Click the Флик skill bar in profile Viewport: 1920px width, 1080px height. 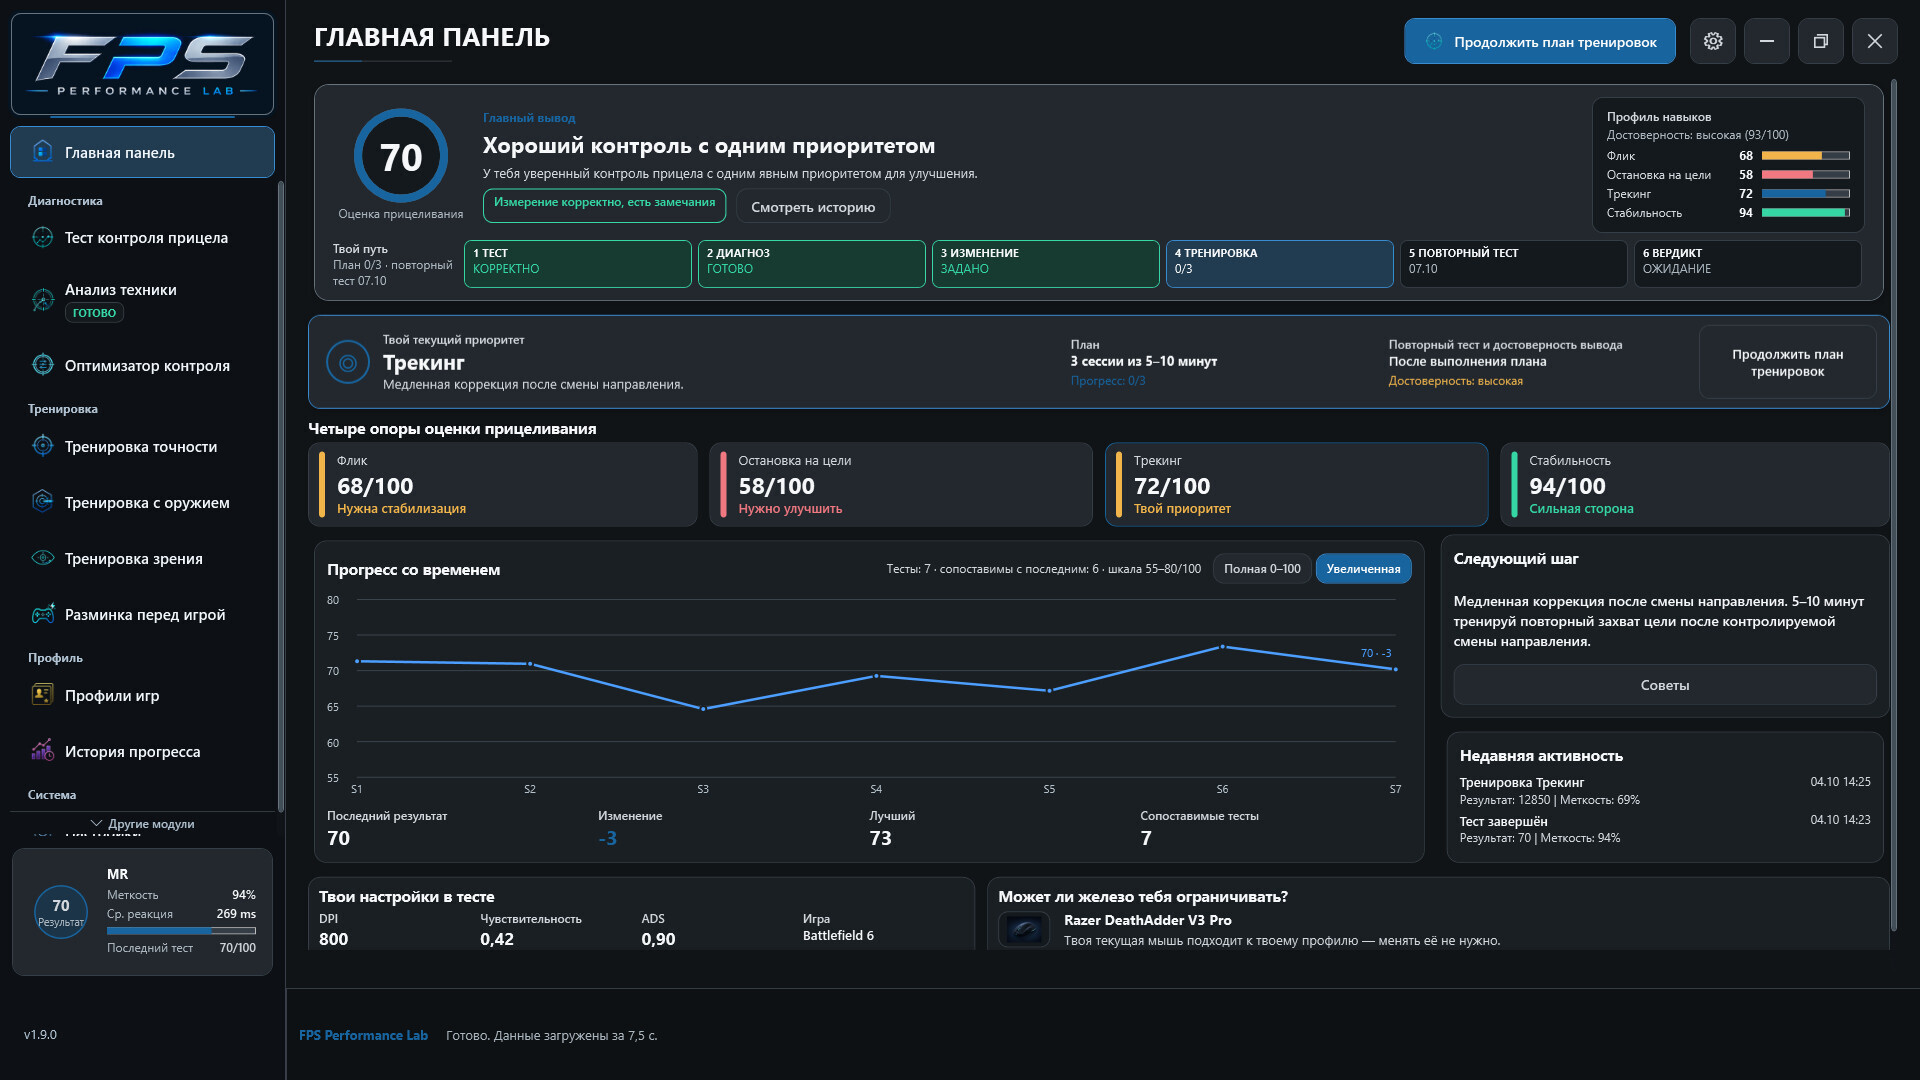tap(1805, 156)
